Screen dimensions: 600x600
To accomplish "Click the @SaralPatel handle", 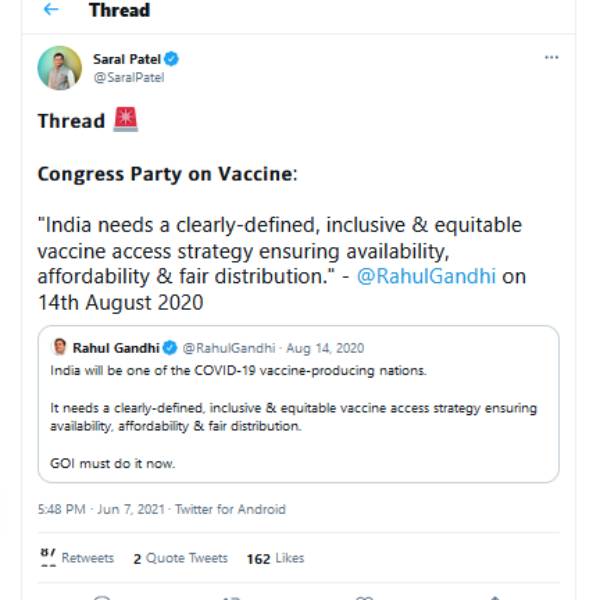I will point(128,77).
